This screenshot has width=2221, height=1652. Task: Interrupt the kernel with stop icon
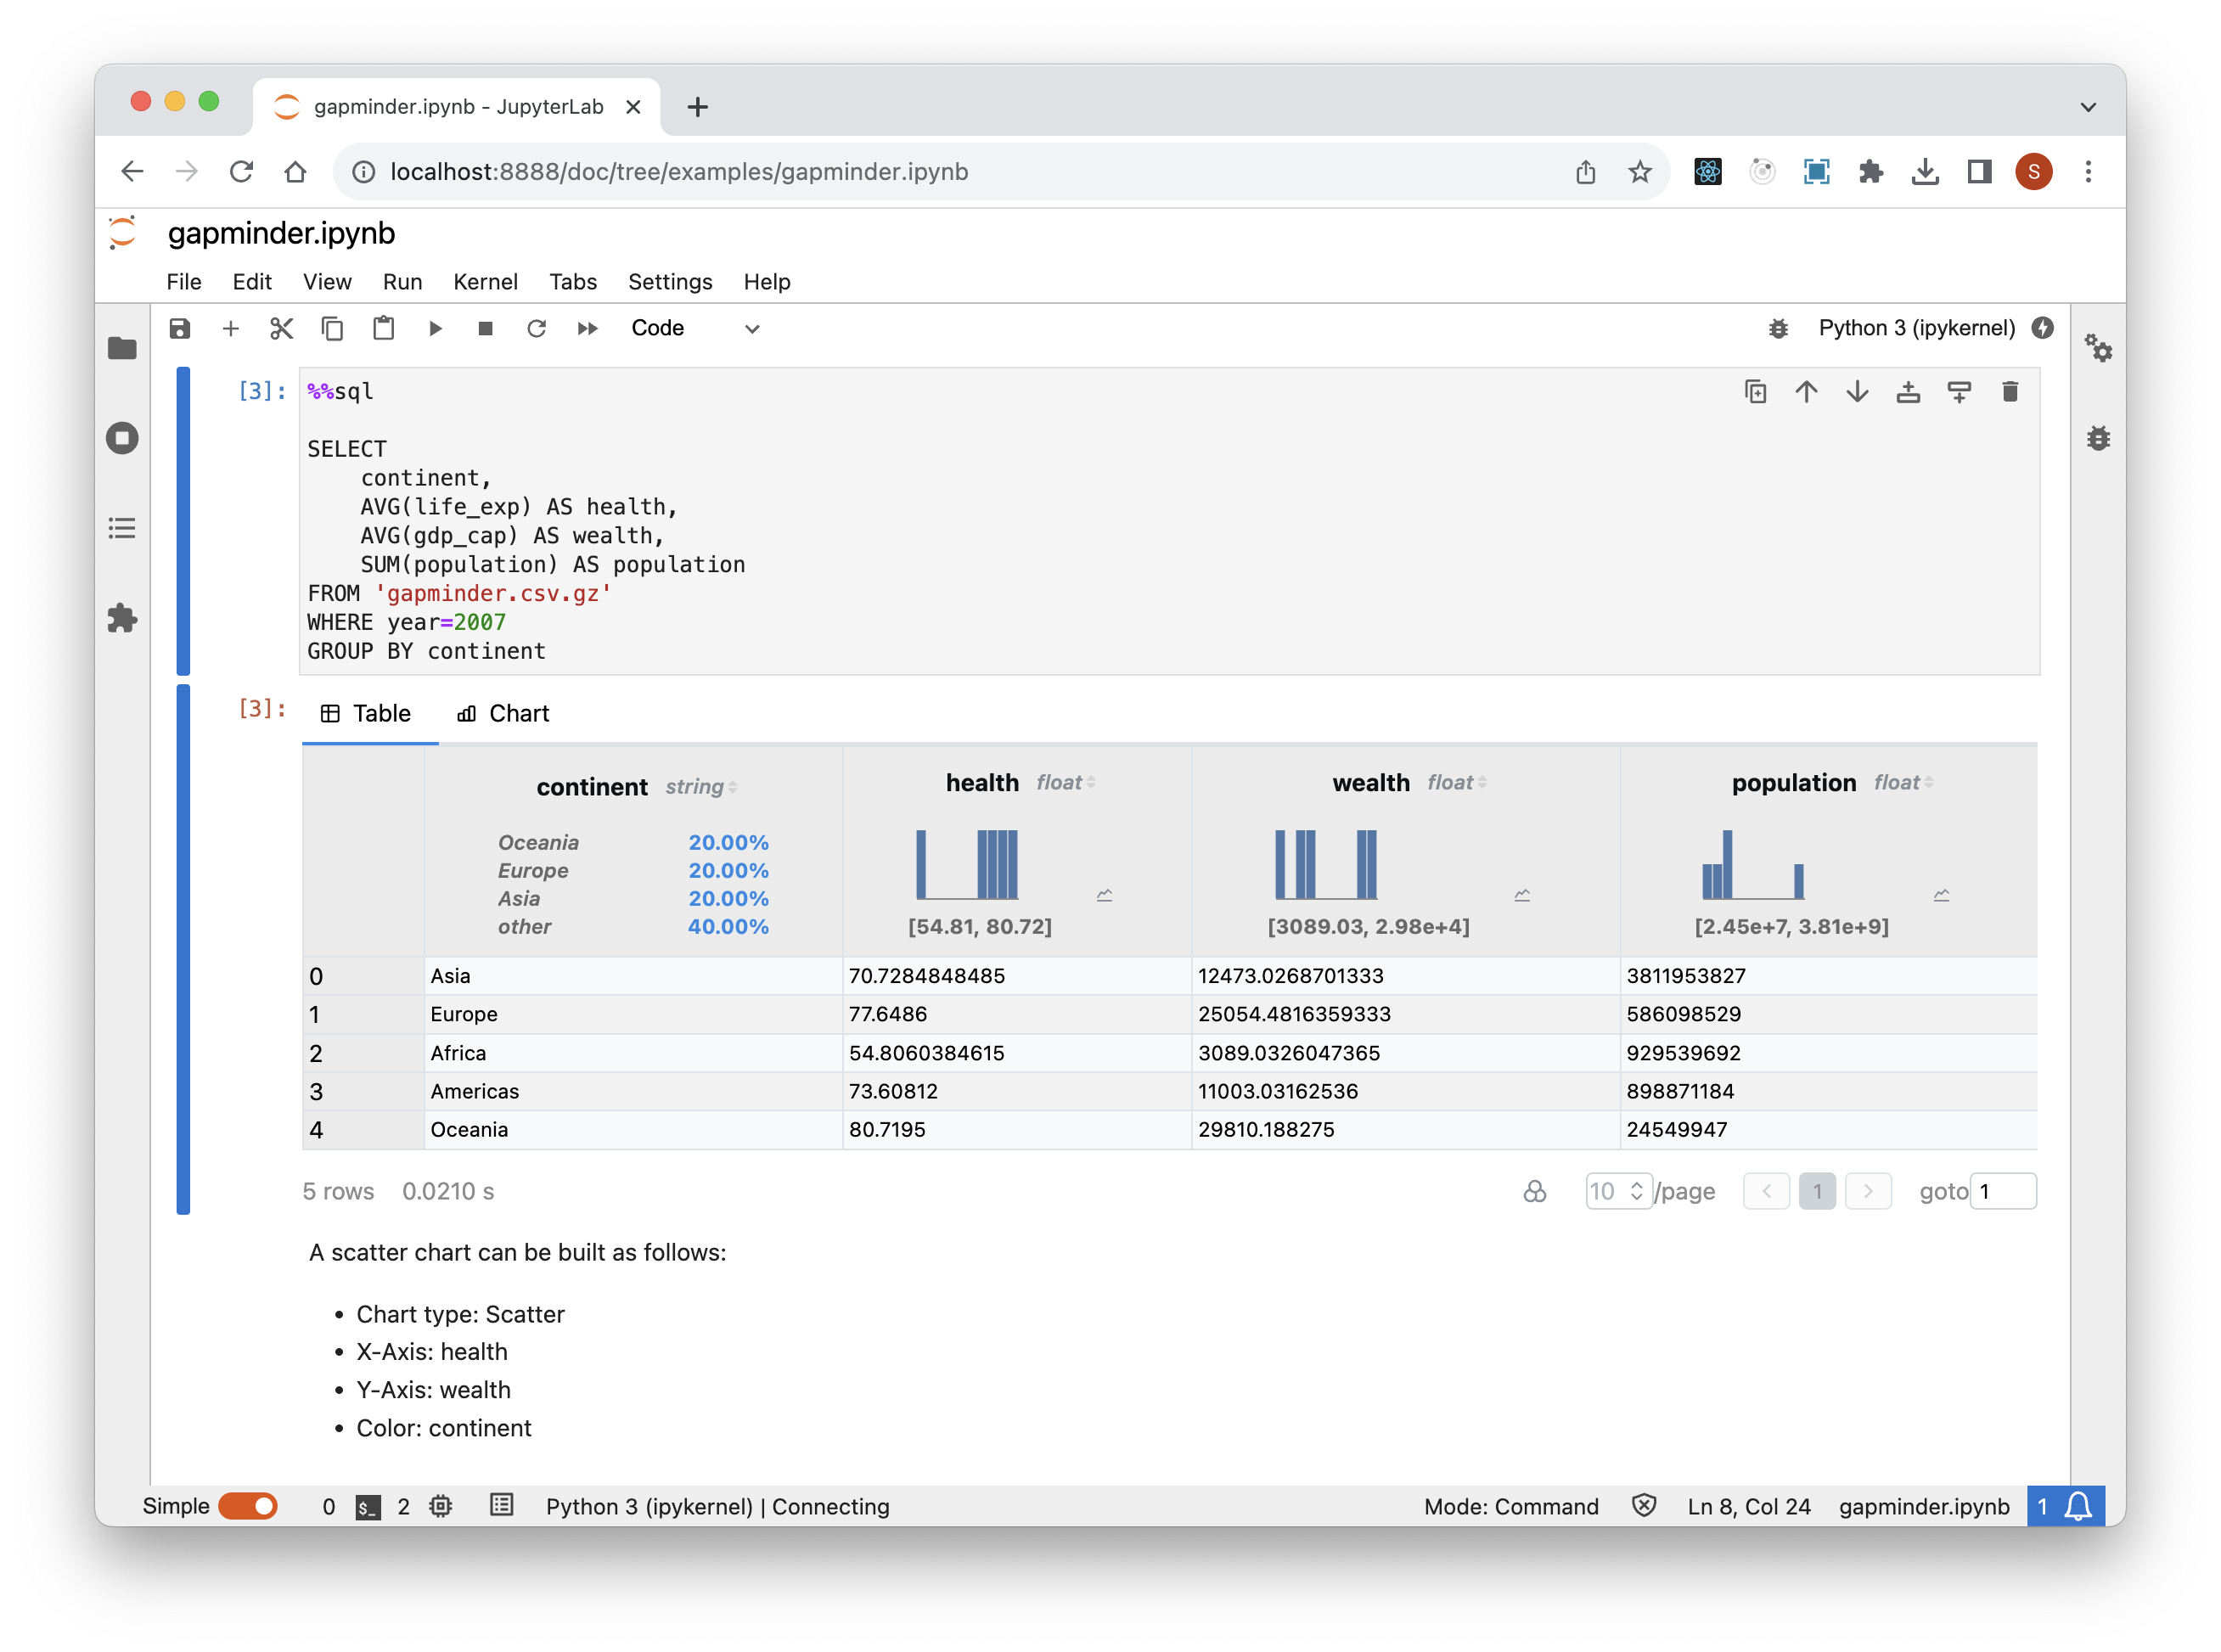pyautogui.click(x=486, y=329)
